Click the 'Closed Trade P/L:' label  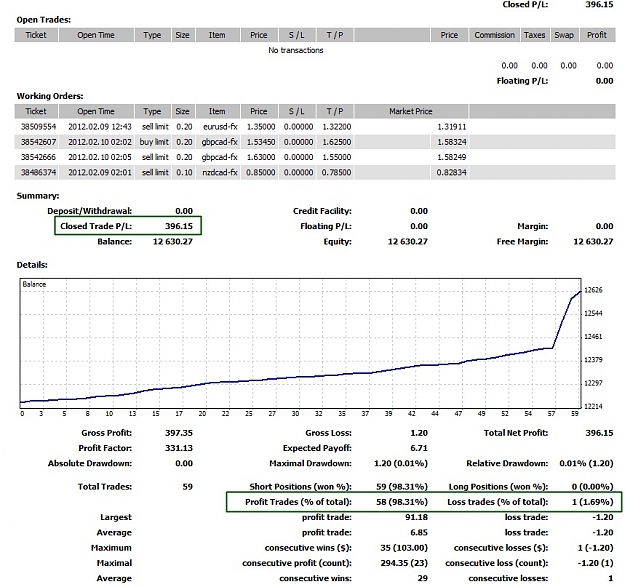(96, 226)
